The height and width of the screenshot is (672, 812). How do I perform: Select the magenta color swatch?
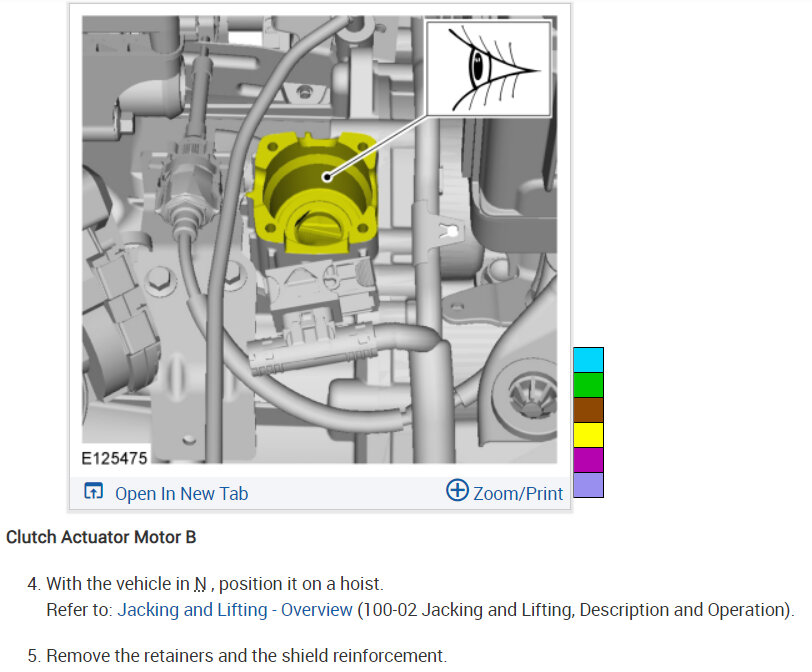(588, 460)
